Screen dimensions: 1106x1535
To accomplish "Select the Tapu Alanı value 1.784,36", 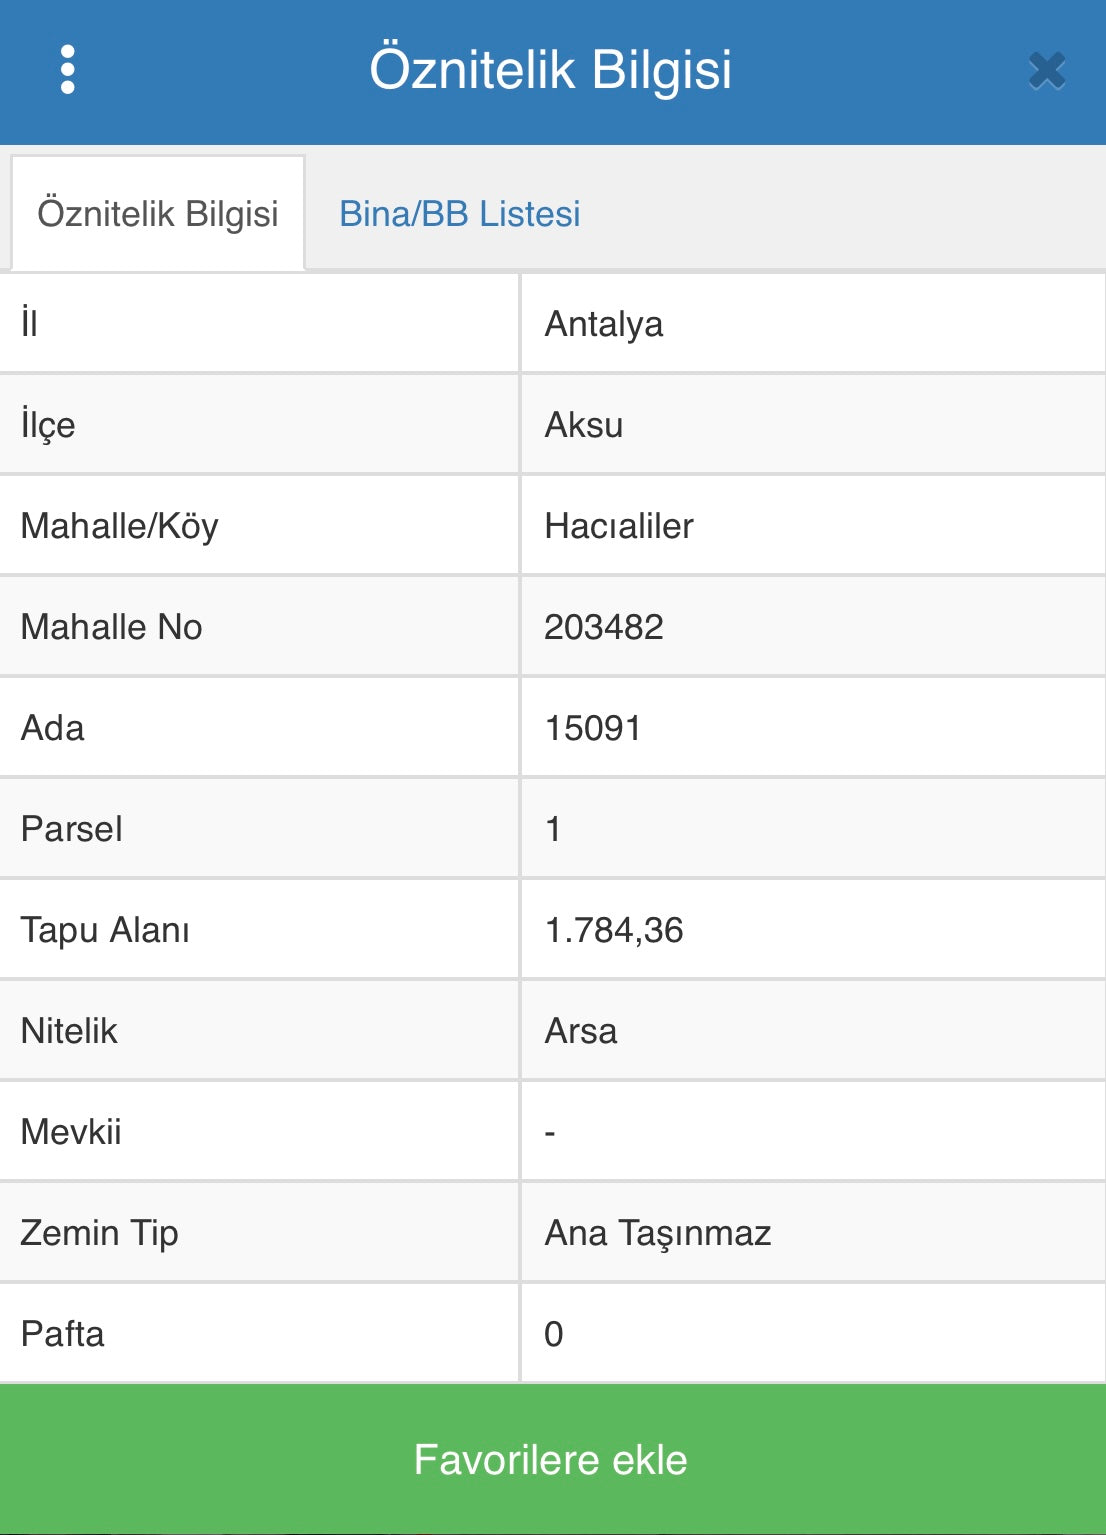I will (x=613, y=930).
